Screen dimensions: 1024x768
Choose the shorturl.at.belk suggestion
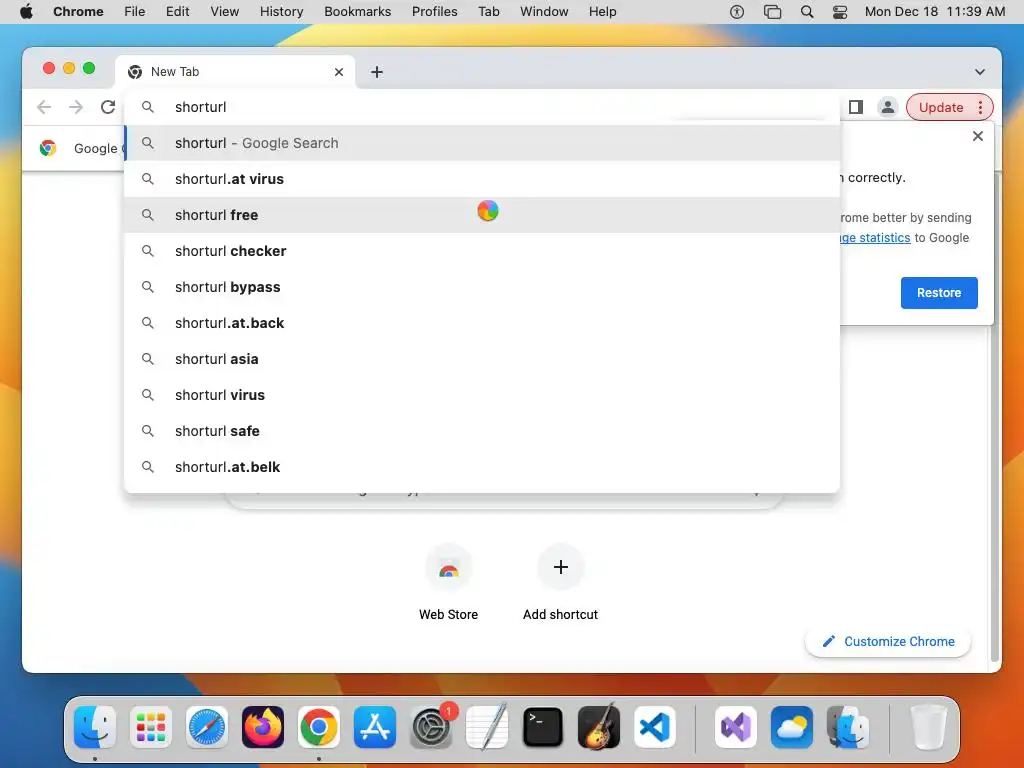(x=481, y=466)
